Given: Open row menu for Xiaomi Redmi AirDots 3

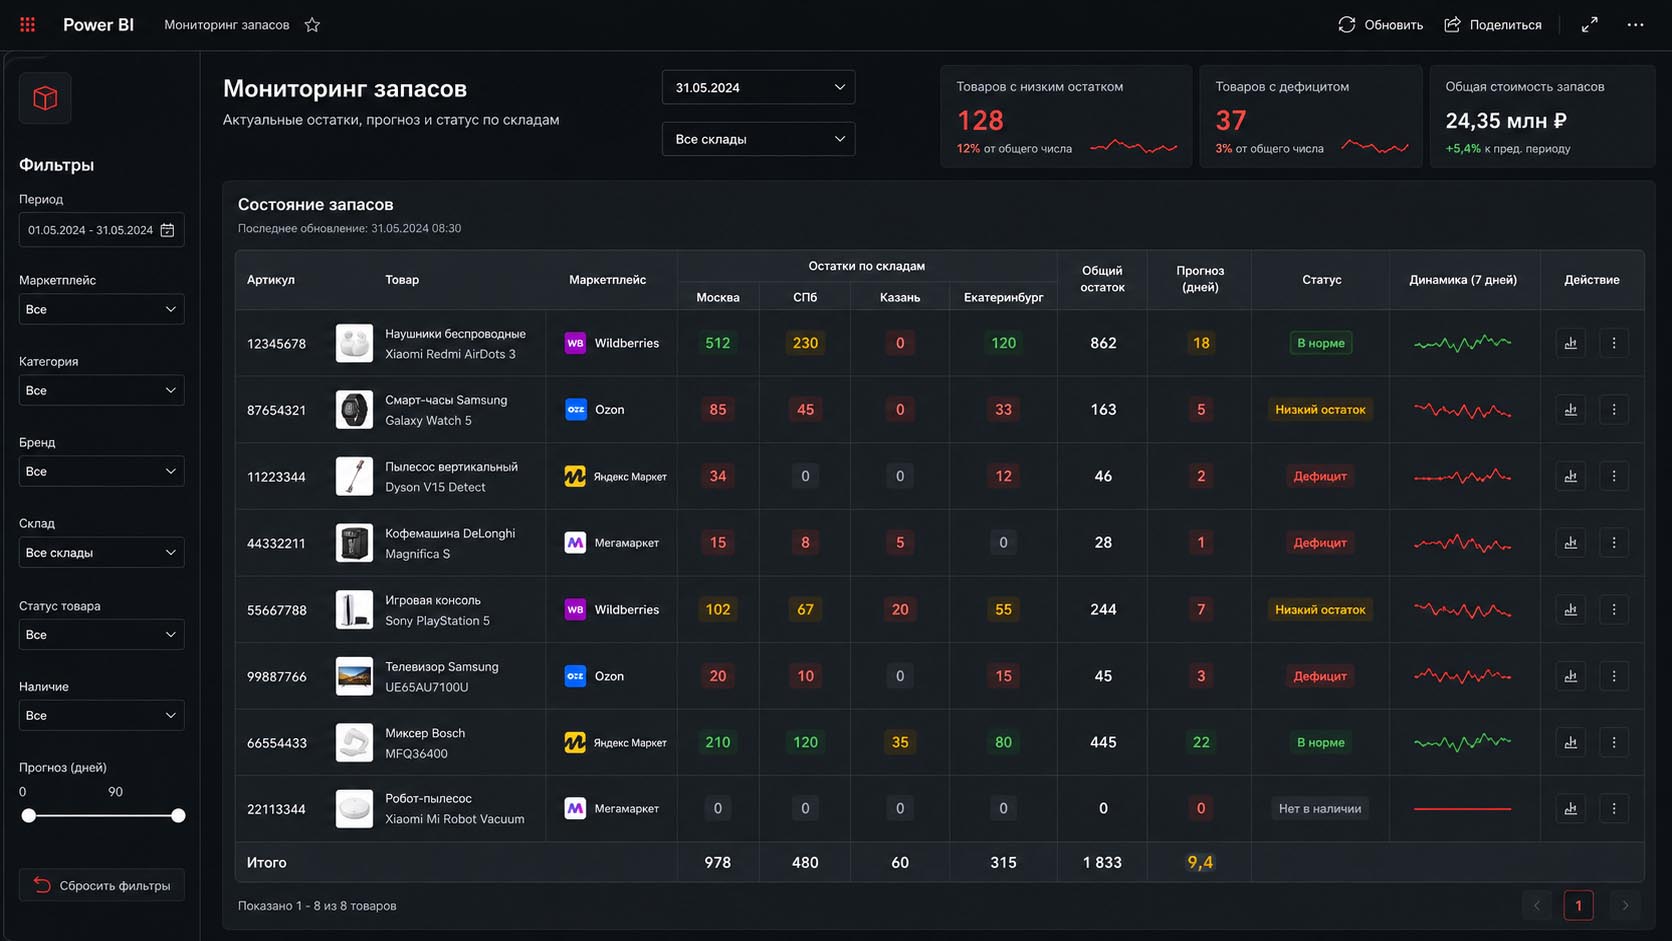Looking at the screenshot, I should click(x=1614, y=343).
